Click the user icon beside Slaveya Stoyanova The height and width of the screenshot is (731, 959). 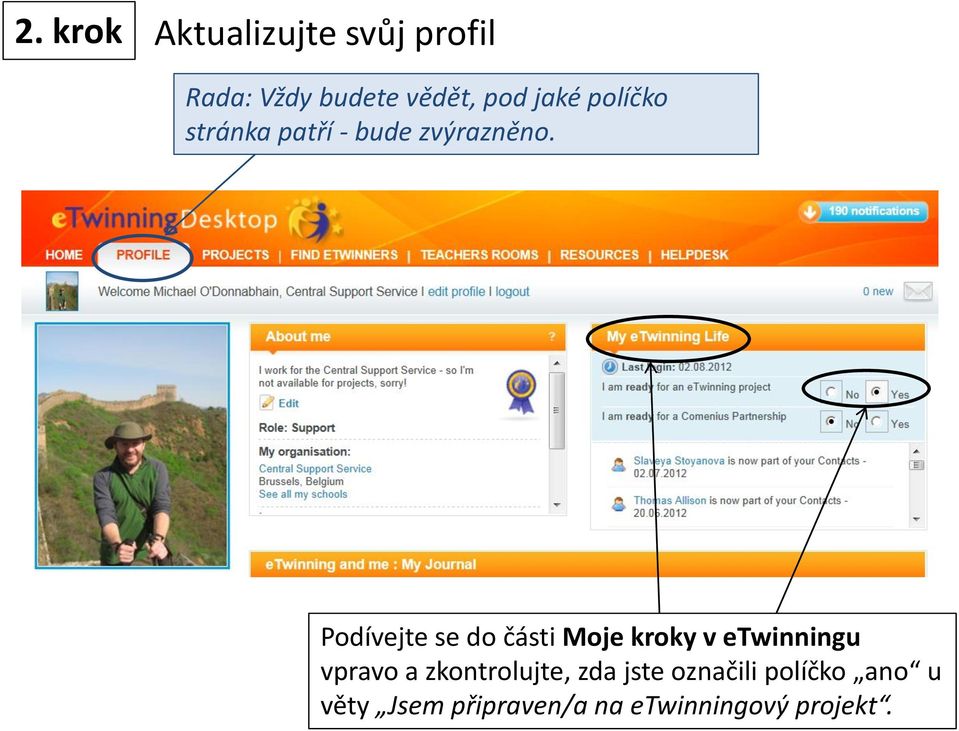point(618,465)
